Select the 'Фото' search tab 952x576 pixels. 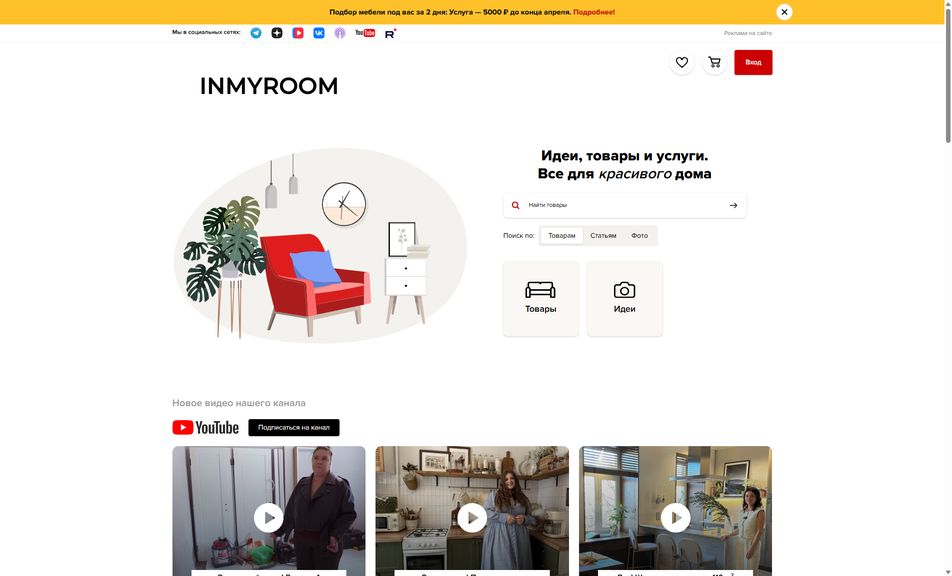(639, 235)
